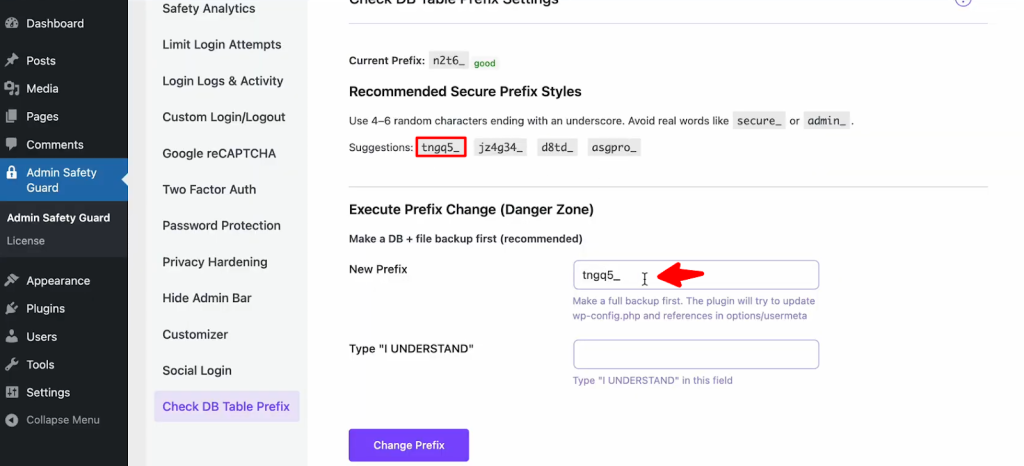Click the Settings sliders icon

[12, 393]
